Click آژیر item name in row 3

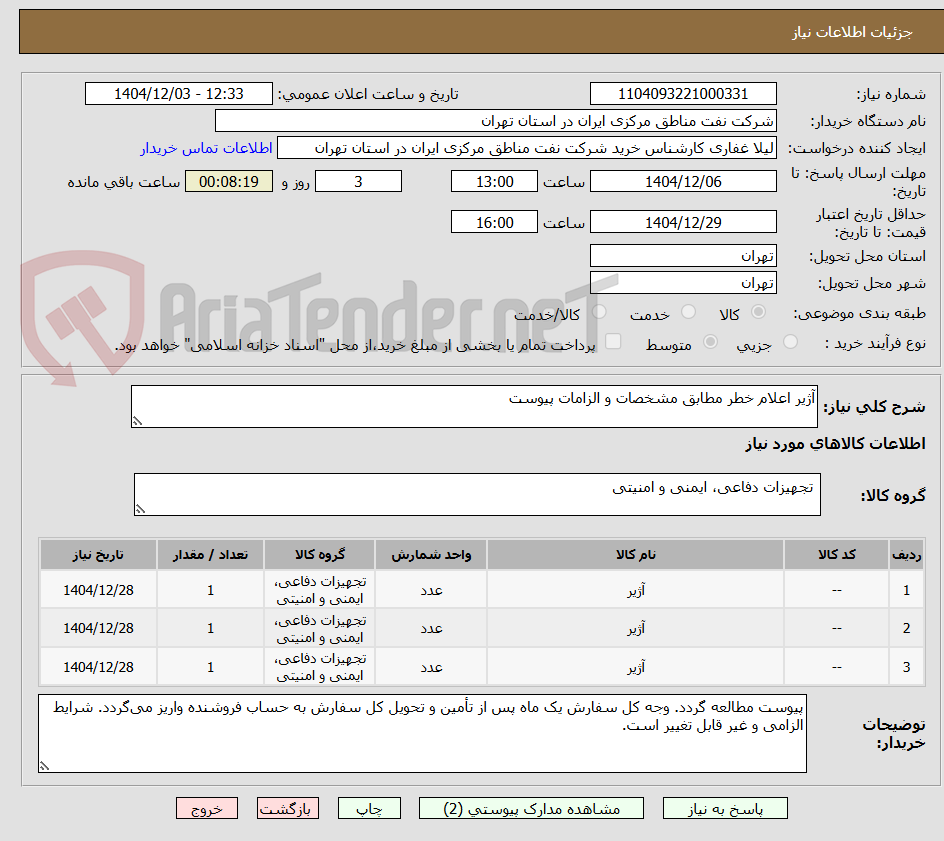point(636,667)
